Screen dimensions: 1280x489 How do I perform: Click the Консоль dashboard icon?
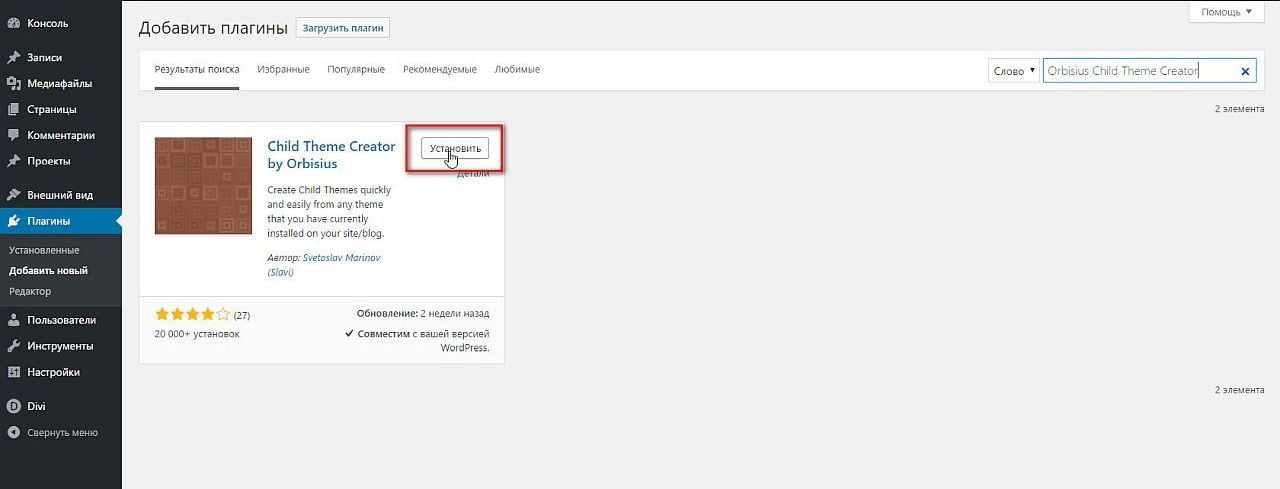14,22
